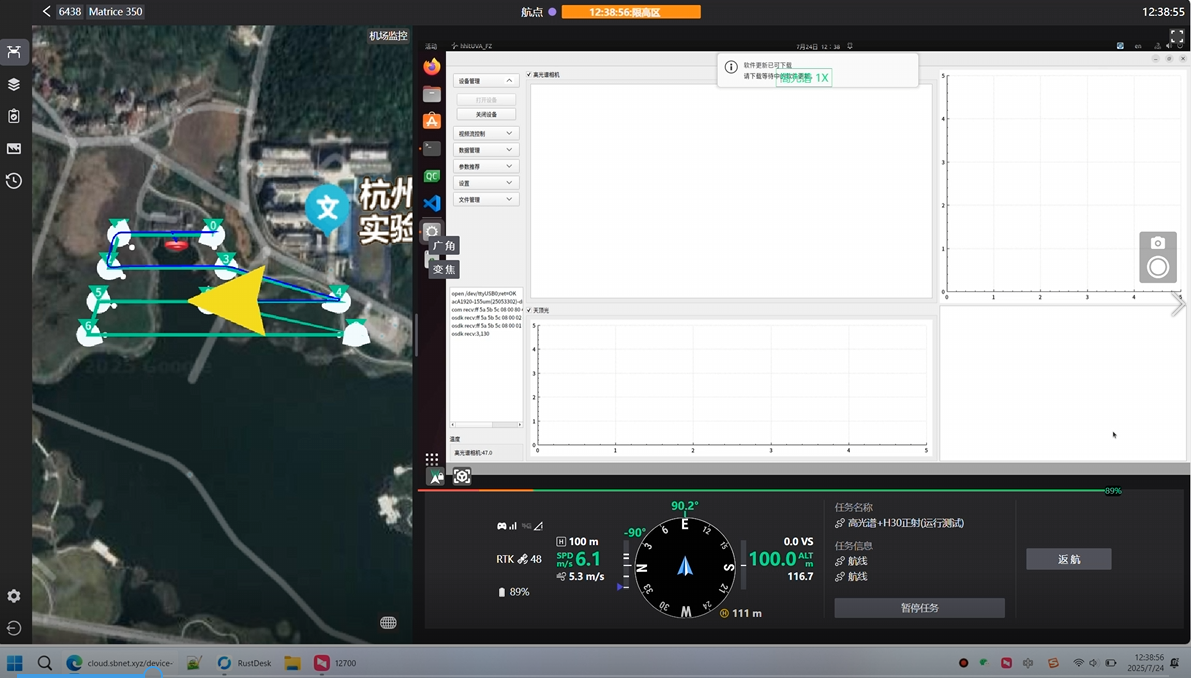This screenshot has width=1191, height=678.
Task: Open Visual Studio Code from Ubuntu dock
Action: 432,203
